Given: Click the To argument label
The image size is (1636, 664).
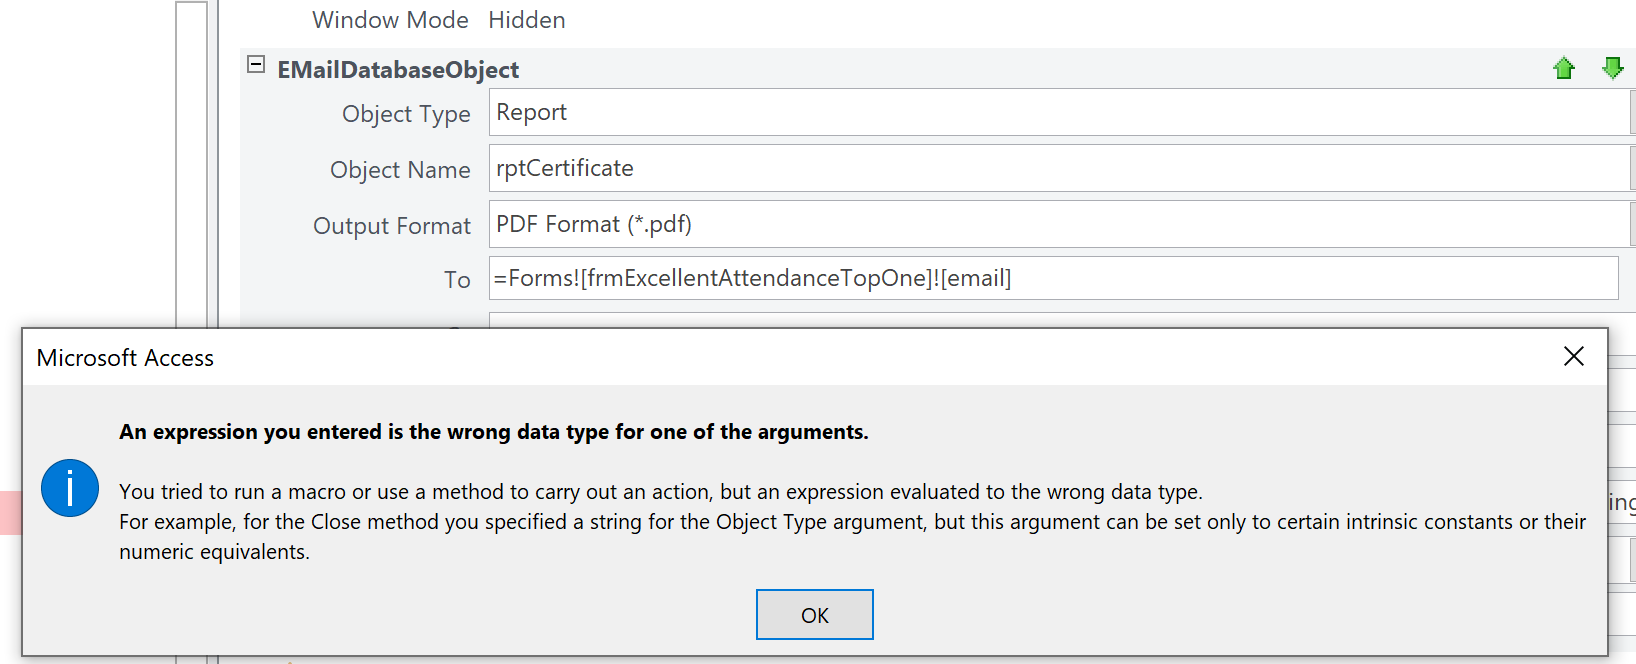Looking at the screenshot, I should tap(457, 280).
